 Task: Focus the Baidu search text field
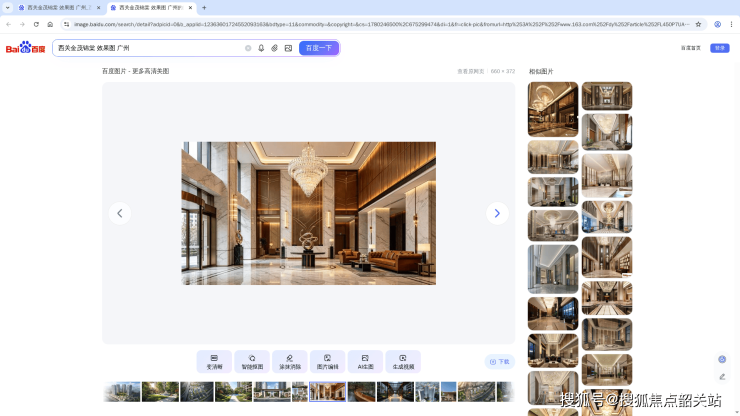click(149, 48)
